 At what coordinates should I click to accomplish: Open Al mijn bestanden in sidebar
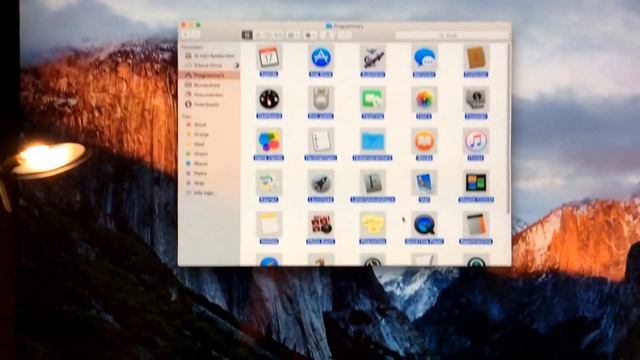pos(210,56)
